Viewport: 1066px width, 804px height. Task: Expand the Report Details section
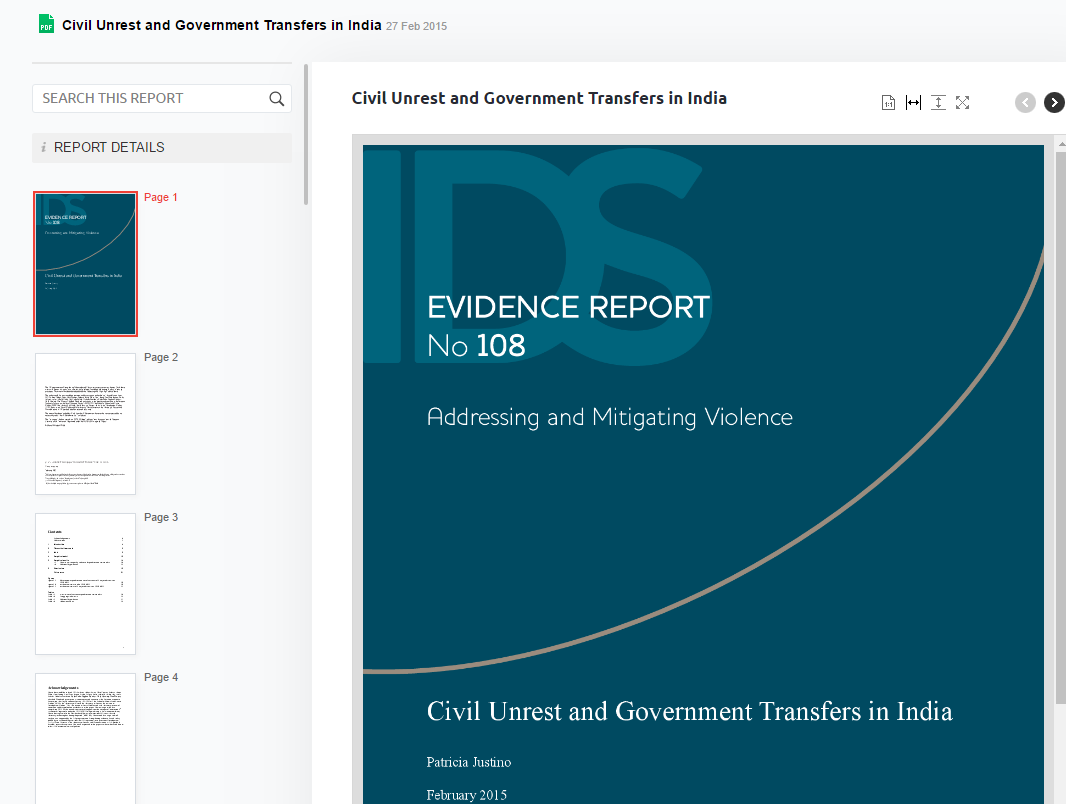[162, 147]
